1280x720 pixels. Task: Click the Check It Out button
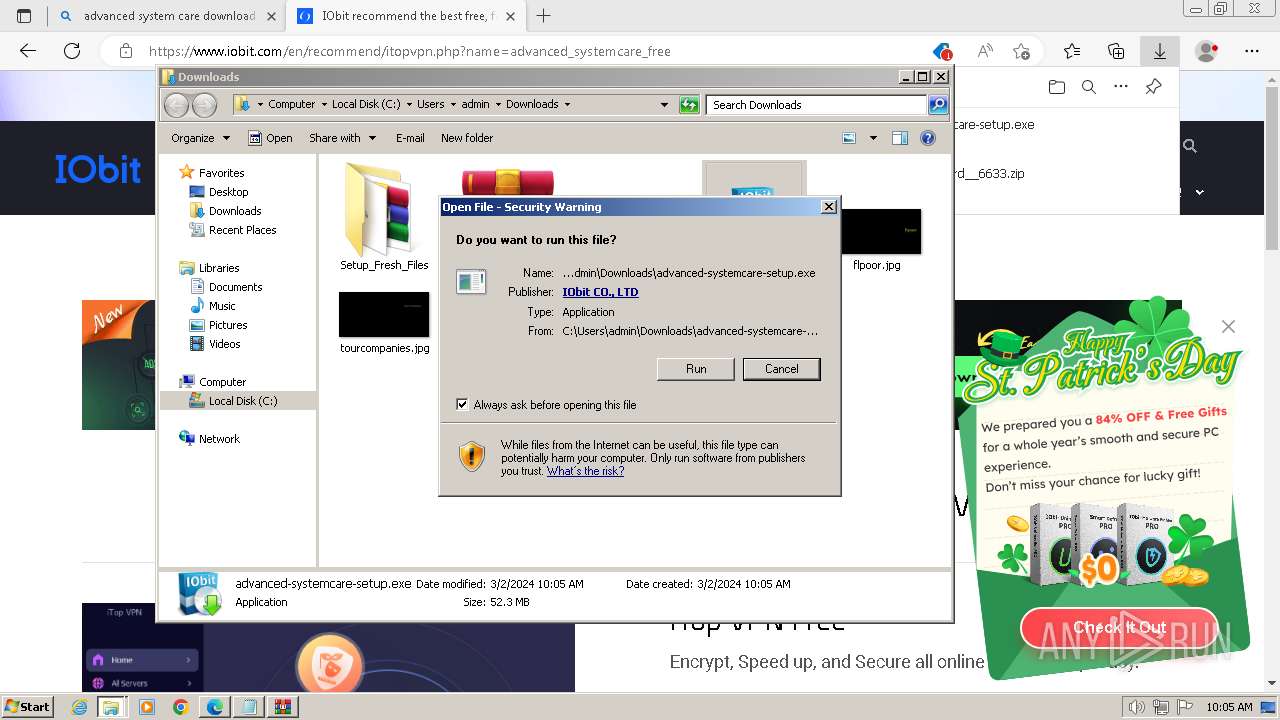pos(1119,627)
